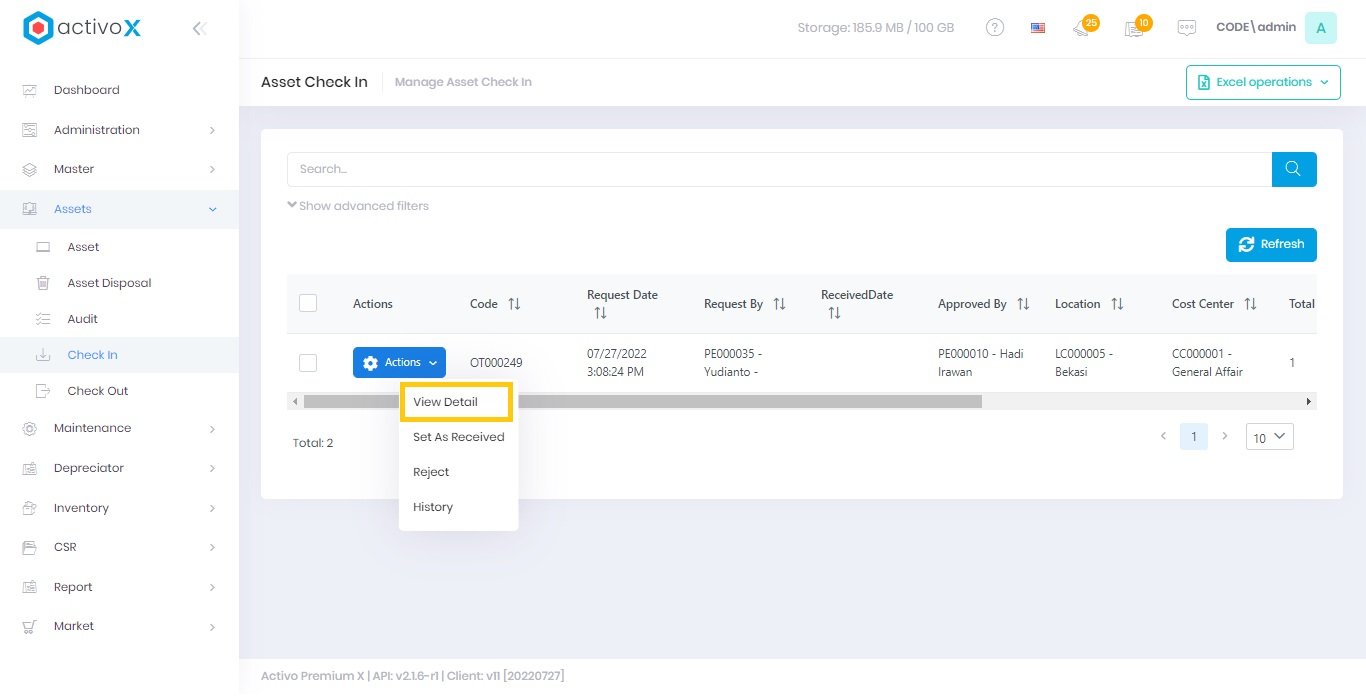Image resolution: width=1366 pixels, height=696 pixels.
Task: Expand Show advanced filters
Action: (358, 206)
